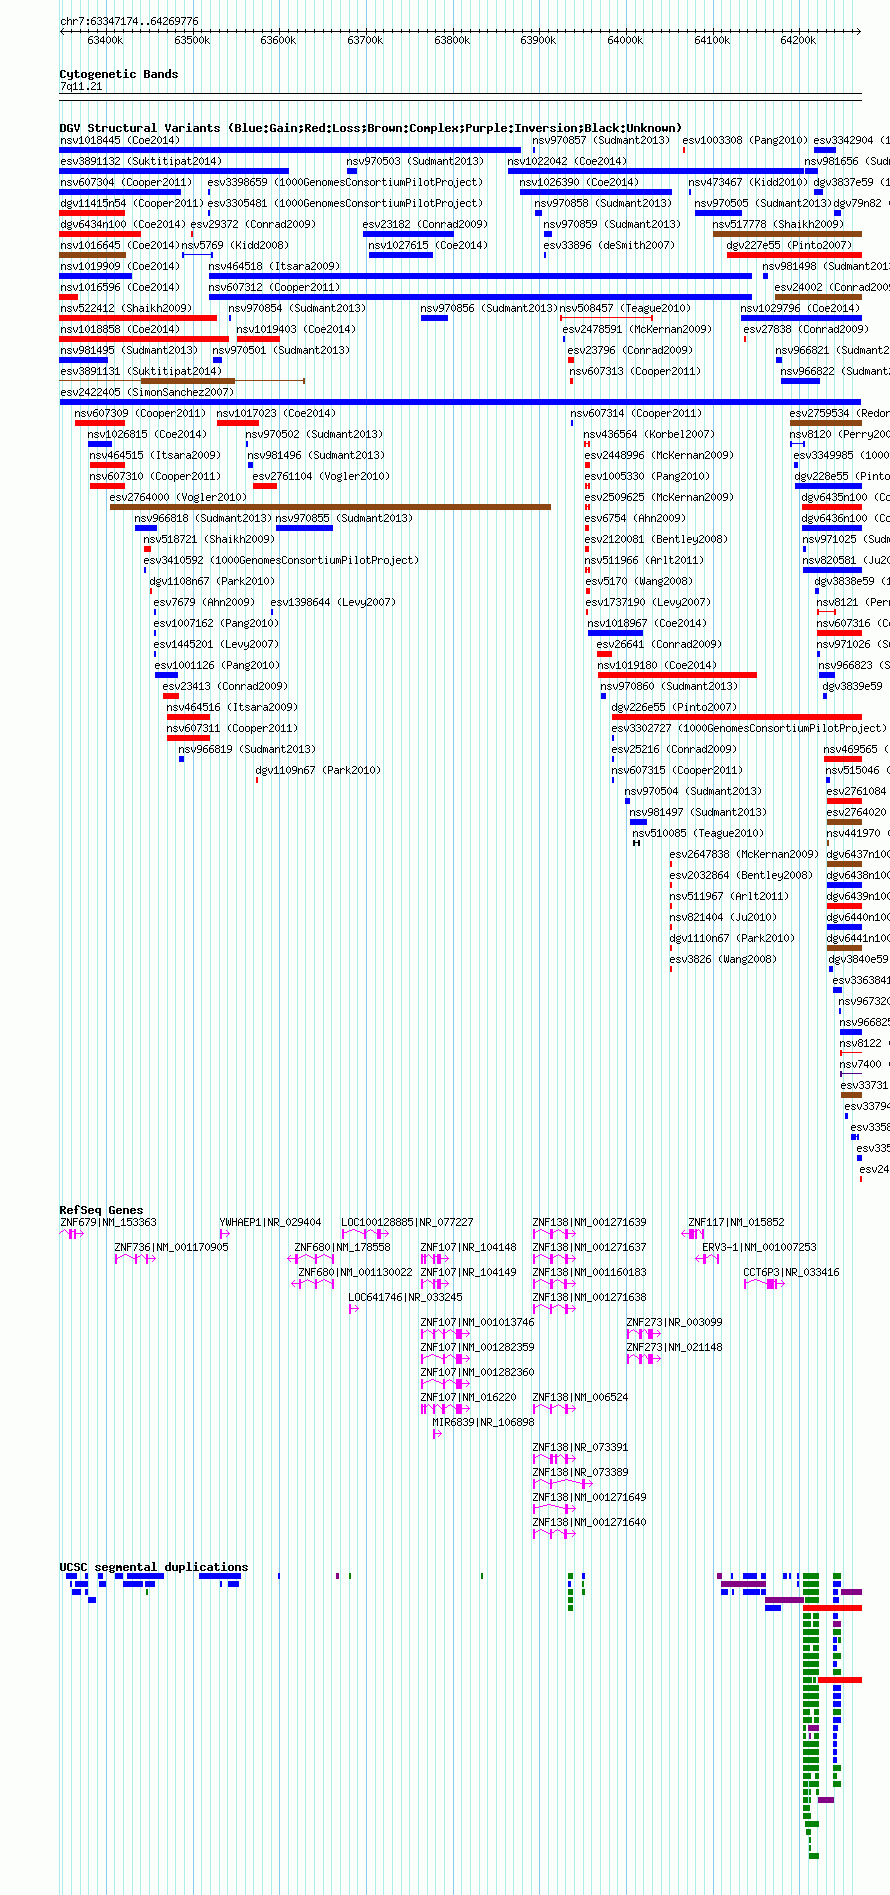Click the 63400k ruler position label
The image size is (890, 1895).
click(x=105, y=40)
